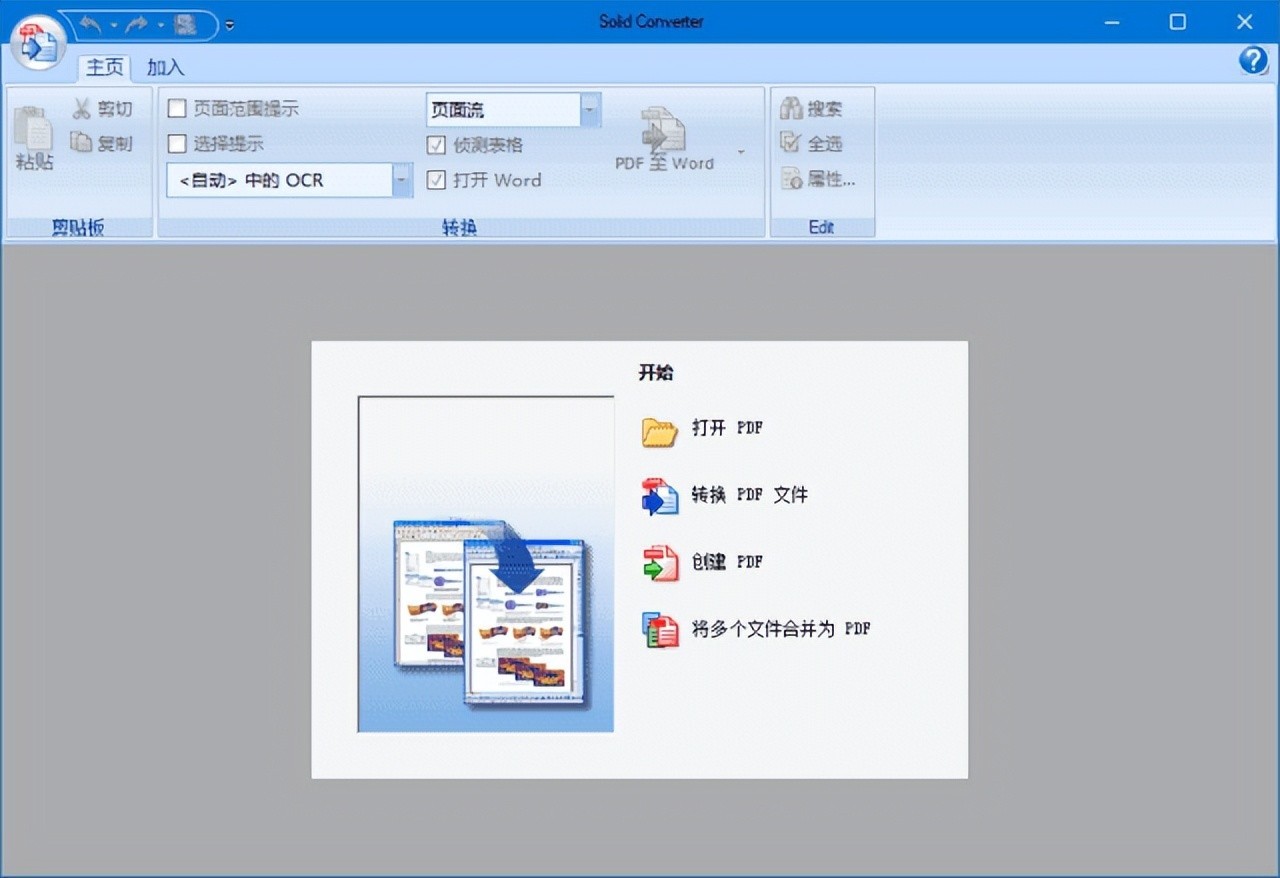Screen dimensions: 1280x878
Task: Expand the Customize Quick Access Toolbar arrow
Action: click(x=230, y=25)
